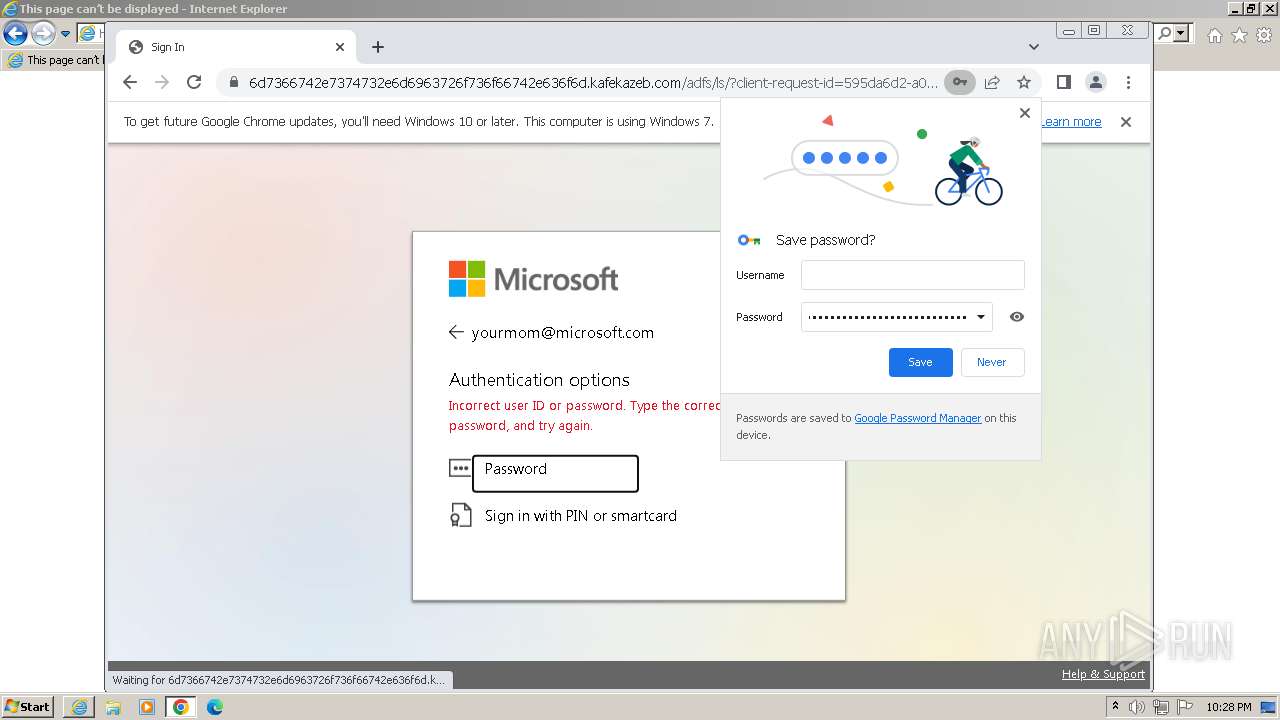1280x720 pixels.
Task: Click Internet Explorer search magnifier
Action: (1165, 33)
